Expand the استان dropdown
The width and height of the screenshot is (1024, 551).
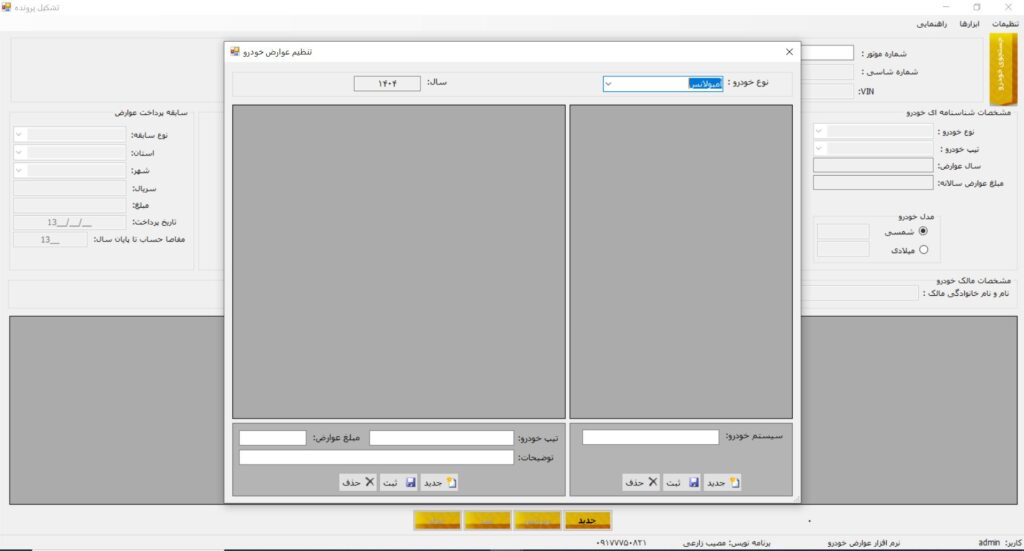click(x=20, y=153)
